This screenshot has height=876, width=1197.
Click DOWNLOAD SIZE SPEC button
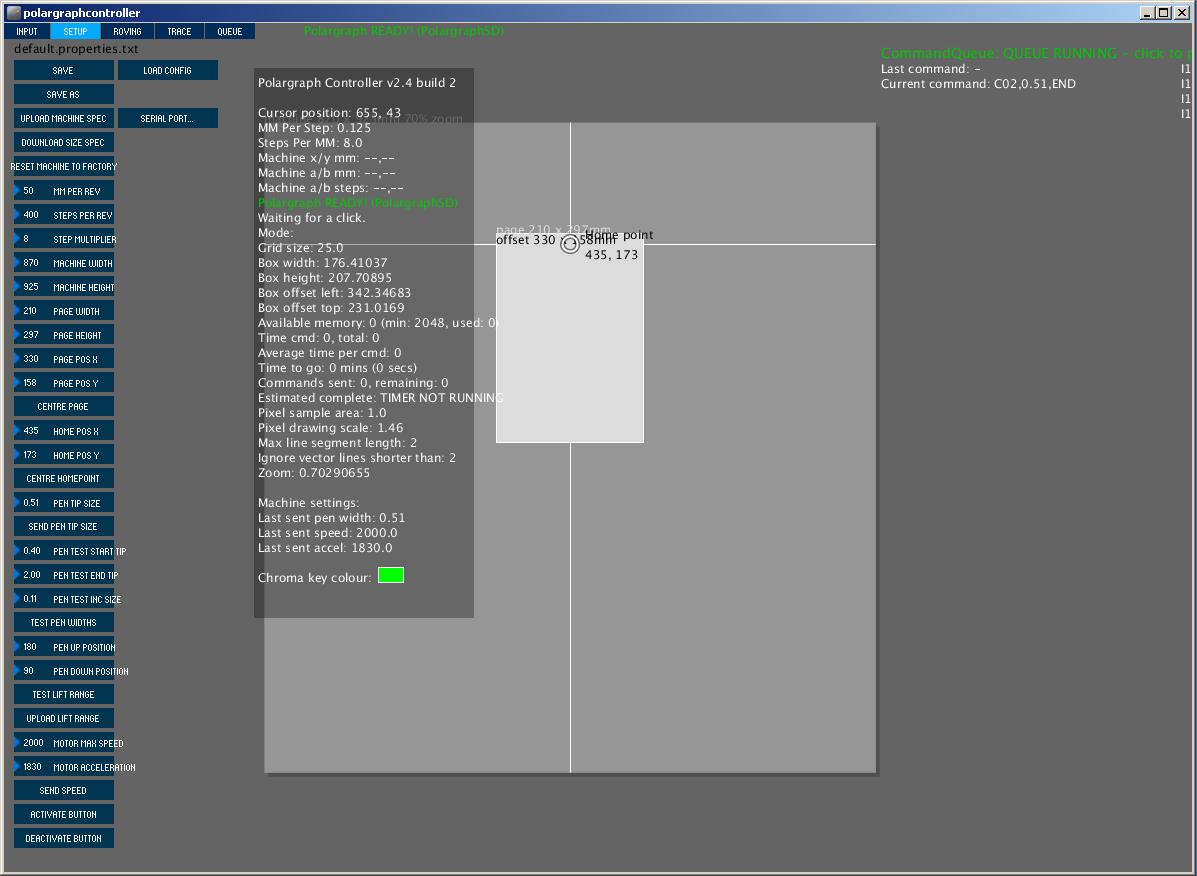[63, 143]
